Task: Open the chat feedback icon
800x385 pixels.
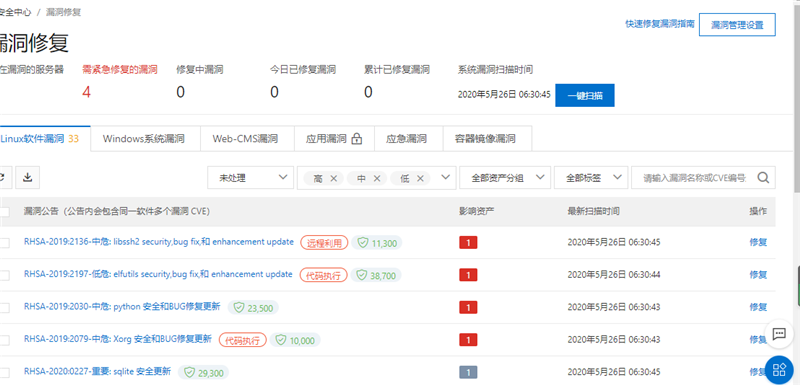Action: pos(779,334)
